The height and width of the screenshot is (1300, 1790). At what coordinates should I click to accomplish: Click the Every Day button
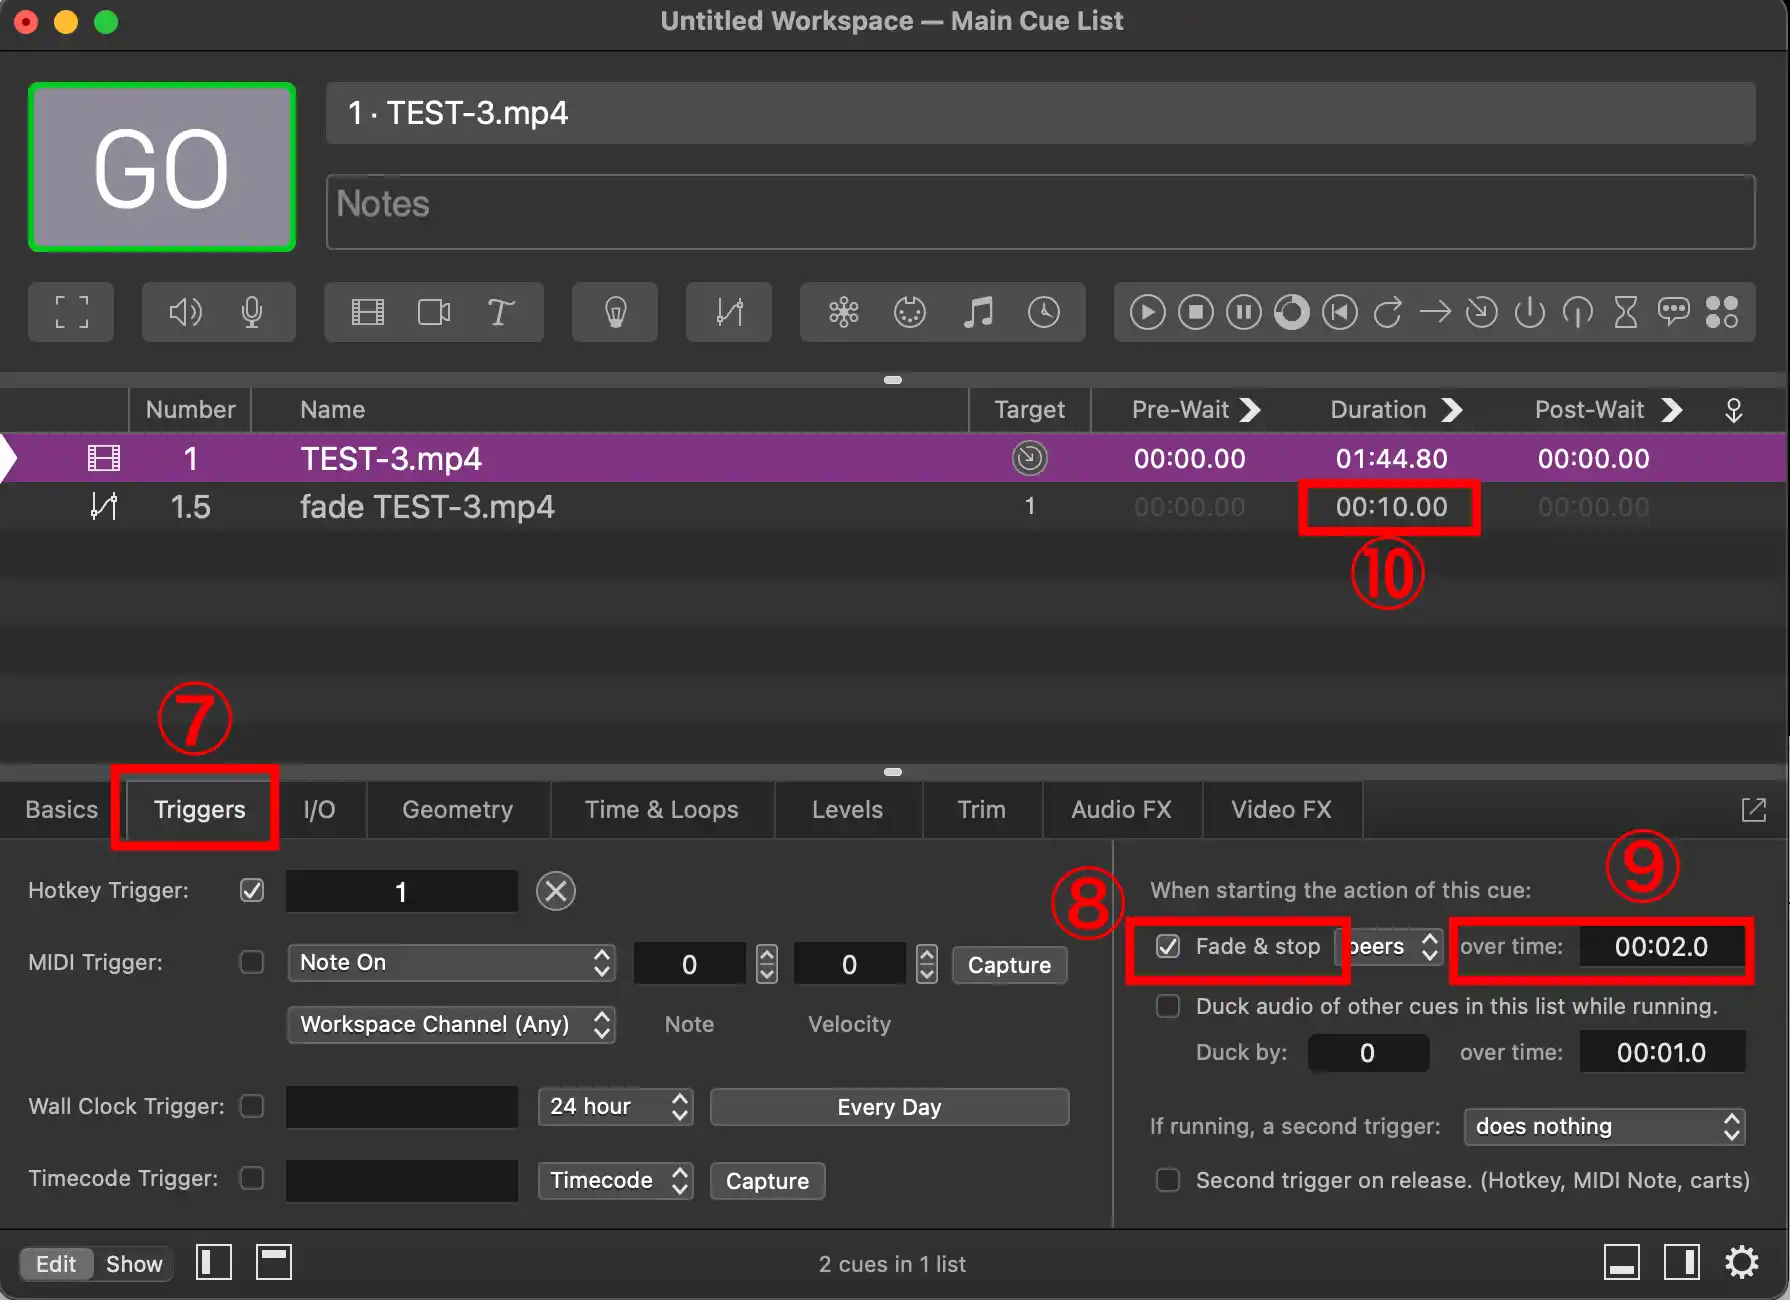[x=889, y=1107]
